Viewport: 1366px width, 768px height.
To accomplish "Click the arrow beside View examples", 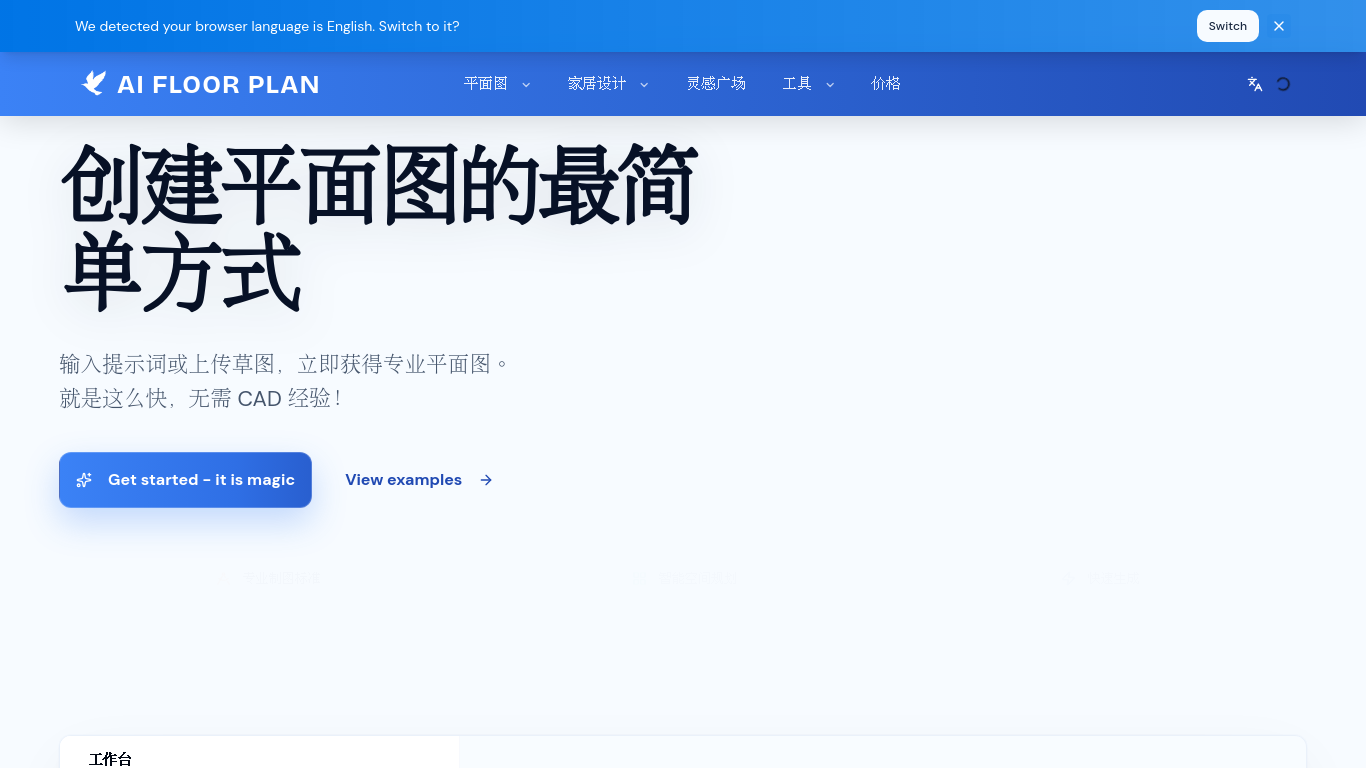I will (x=486, y=480).
